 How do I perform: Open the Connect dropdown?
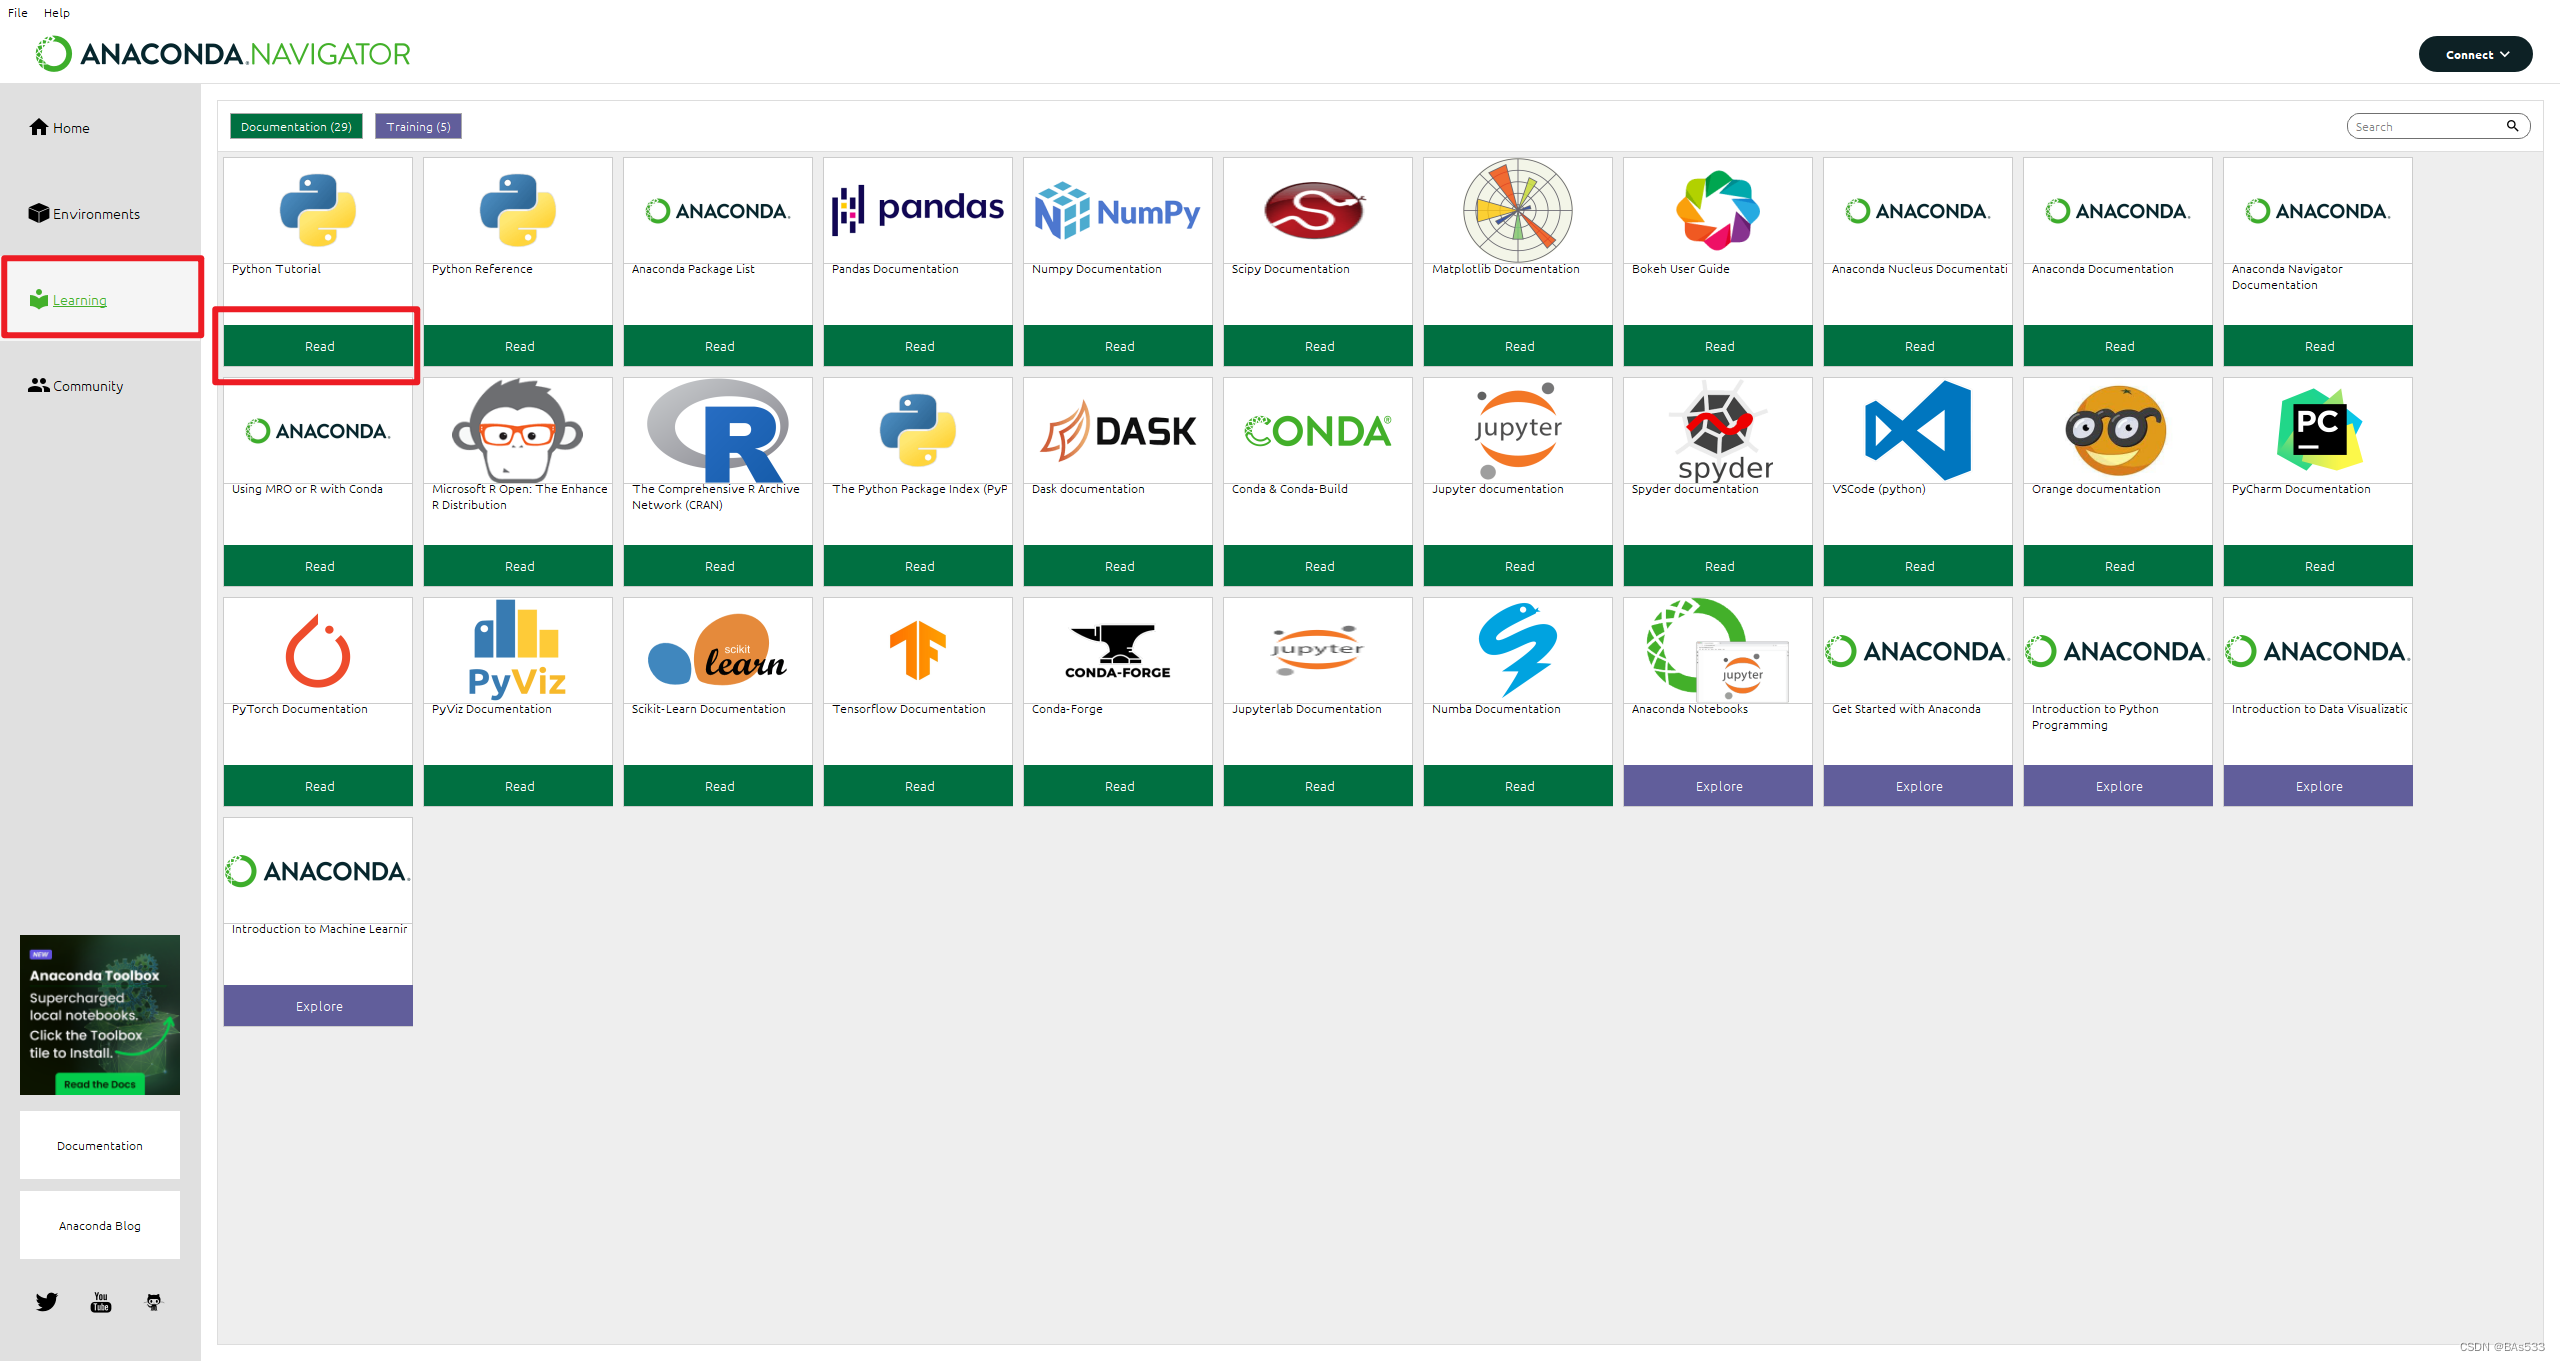point(2475,54)
